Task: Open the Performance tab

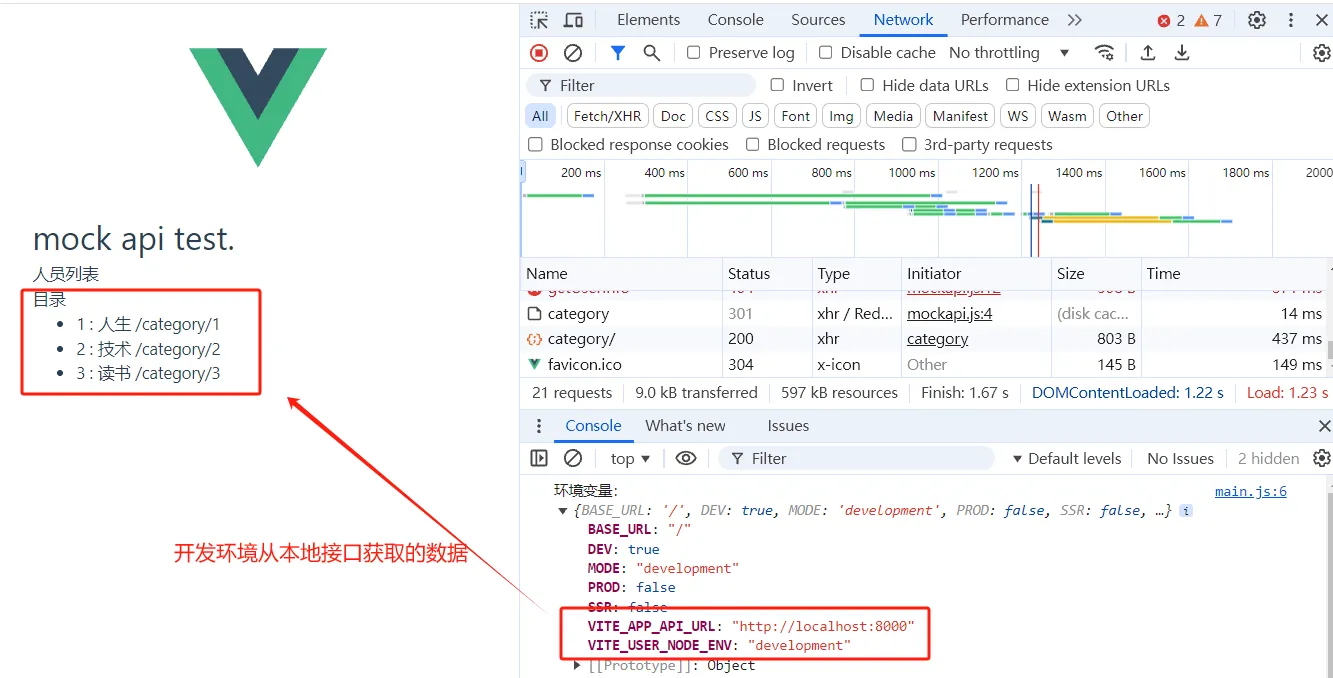Action: coord(1004,20)
